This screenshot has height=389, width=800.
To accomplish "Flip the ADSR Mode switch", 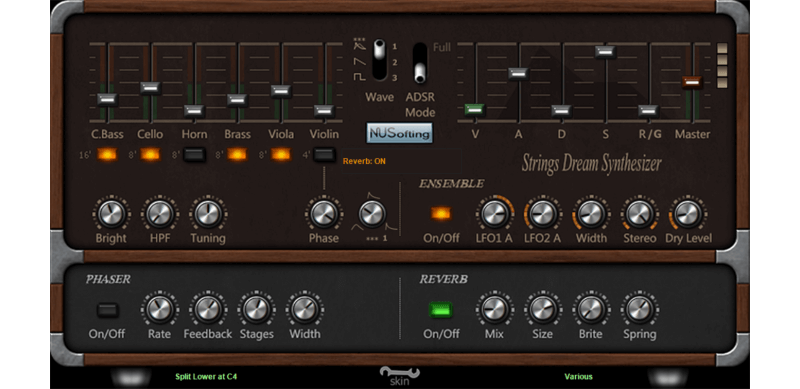I will (420, 63).
